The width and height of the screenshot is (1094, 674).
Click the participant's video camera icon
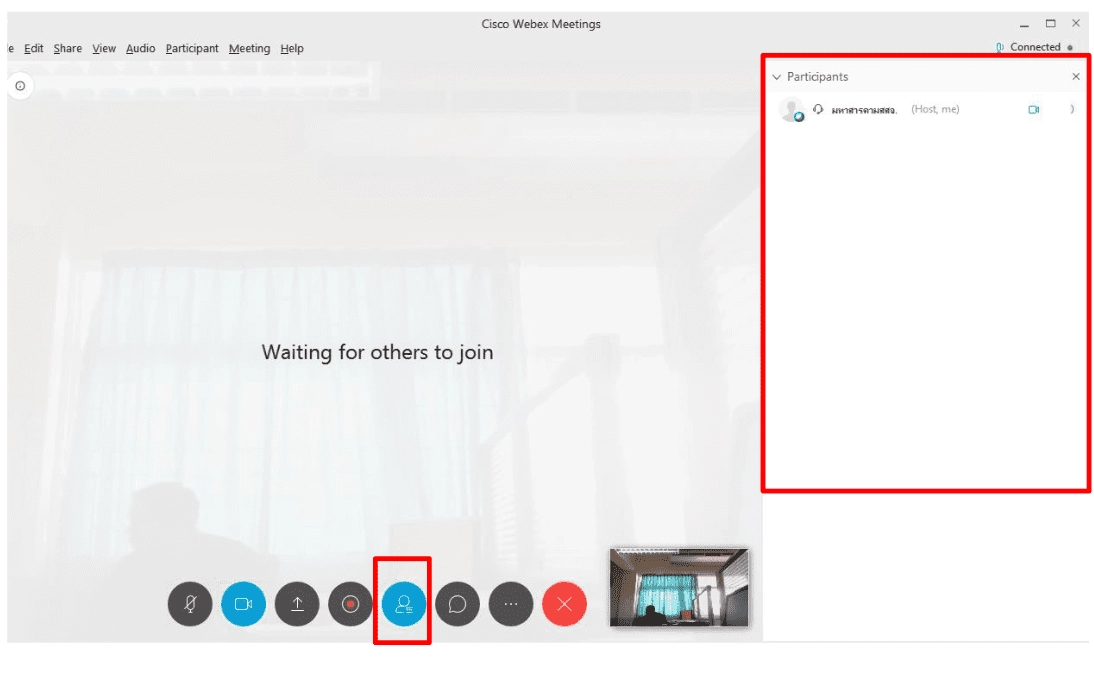pos(1033,110)
